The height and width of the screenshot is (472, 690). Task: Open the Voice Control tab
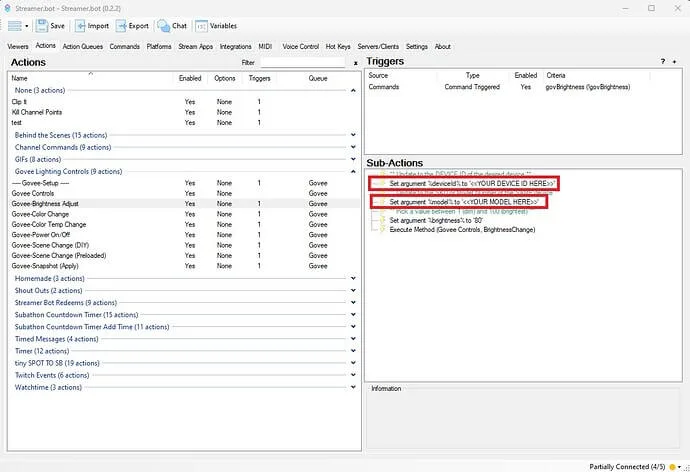point(301,47)
